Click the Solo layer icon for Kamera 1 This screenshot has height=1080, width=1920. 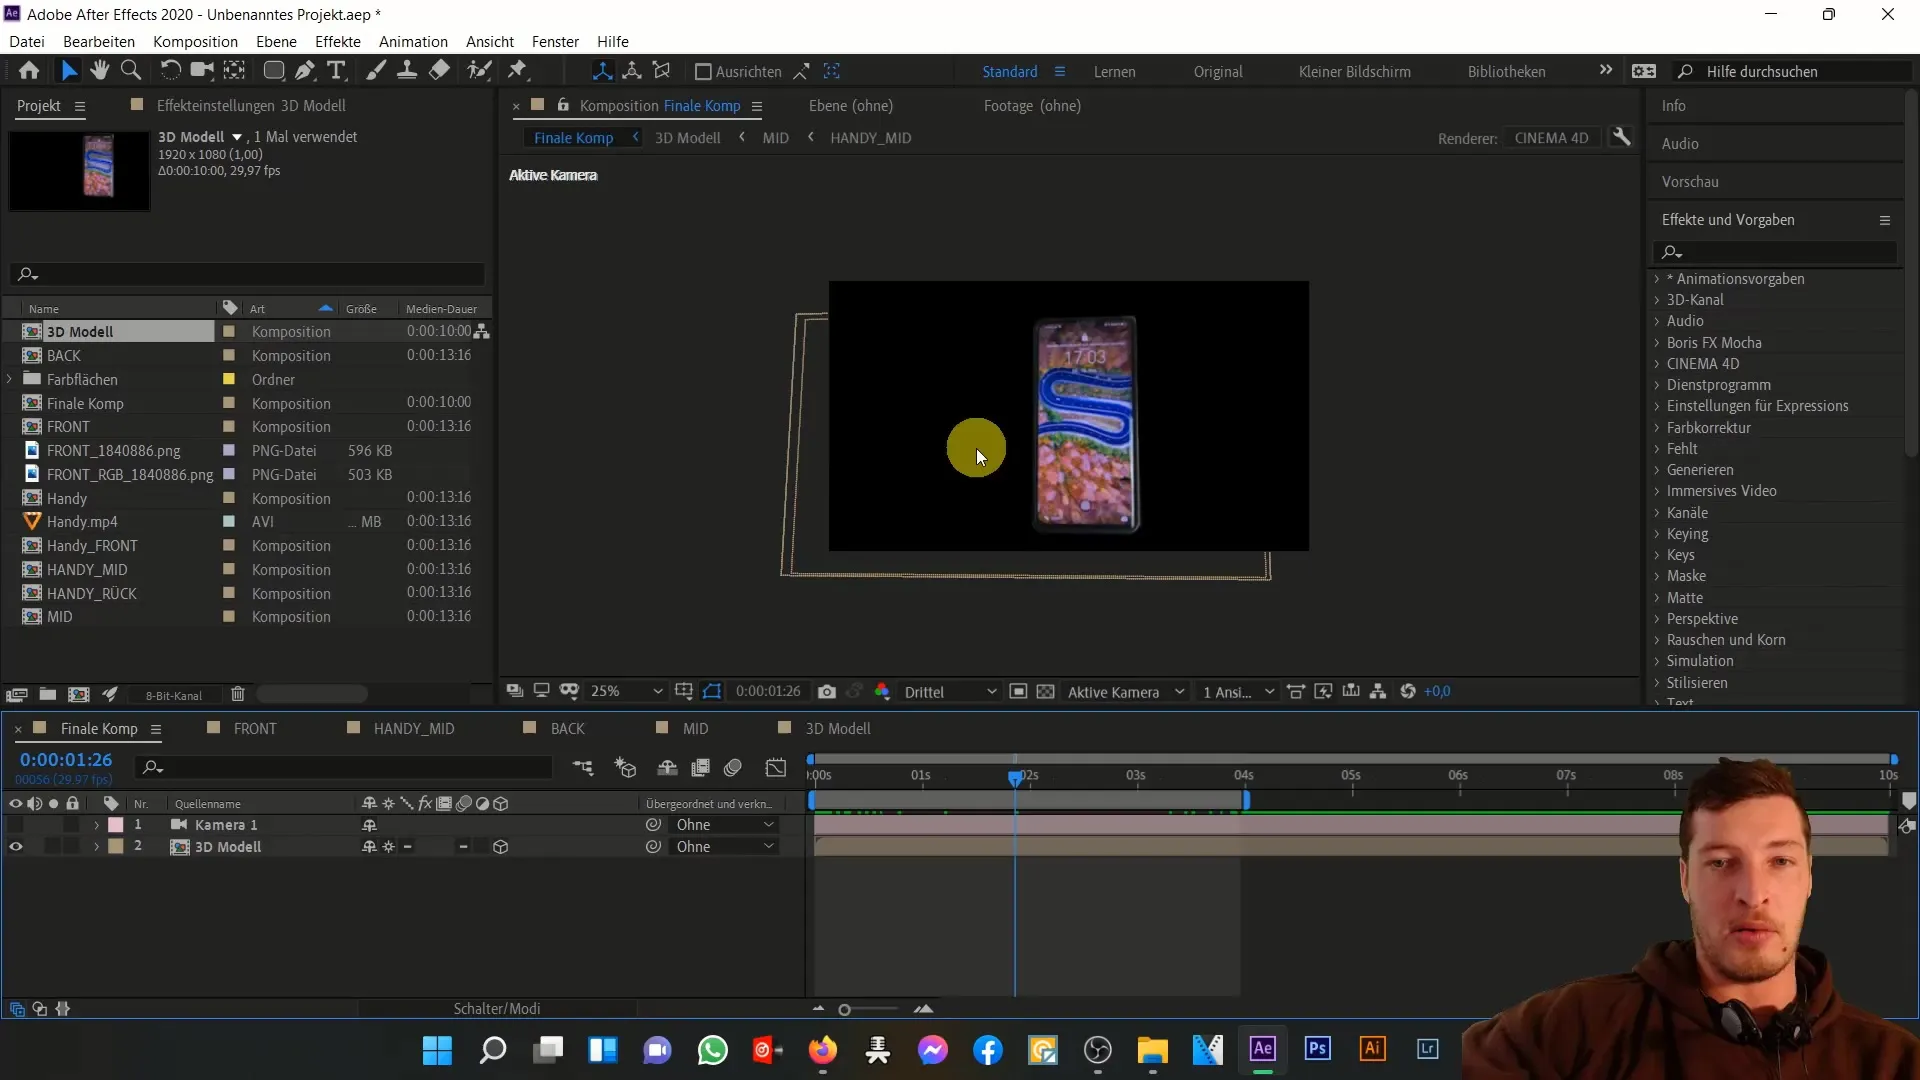point(53,824)
